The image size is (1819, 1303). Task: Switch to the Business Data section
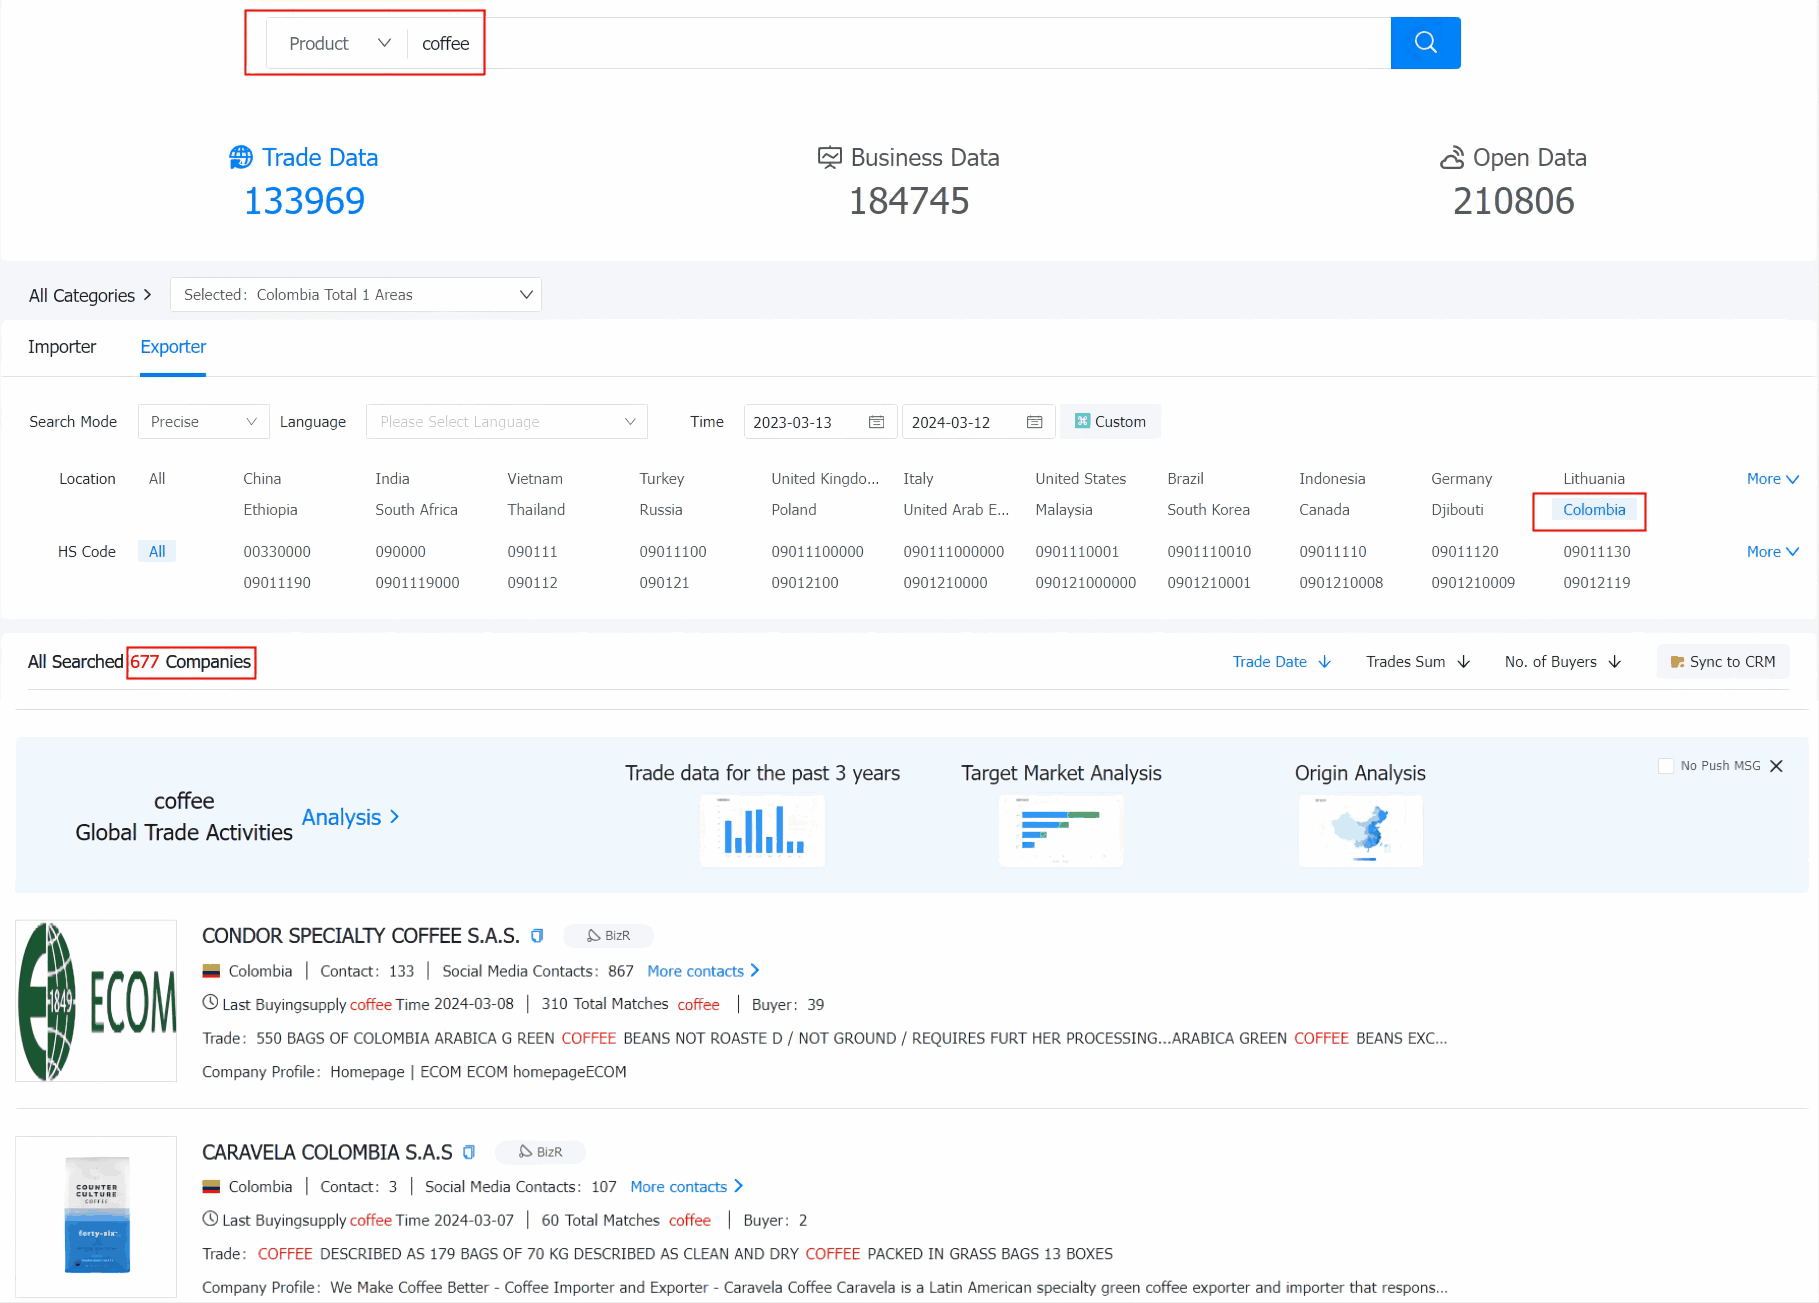pyautogui.click(x=908, y=158)
